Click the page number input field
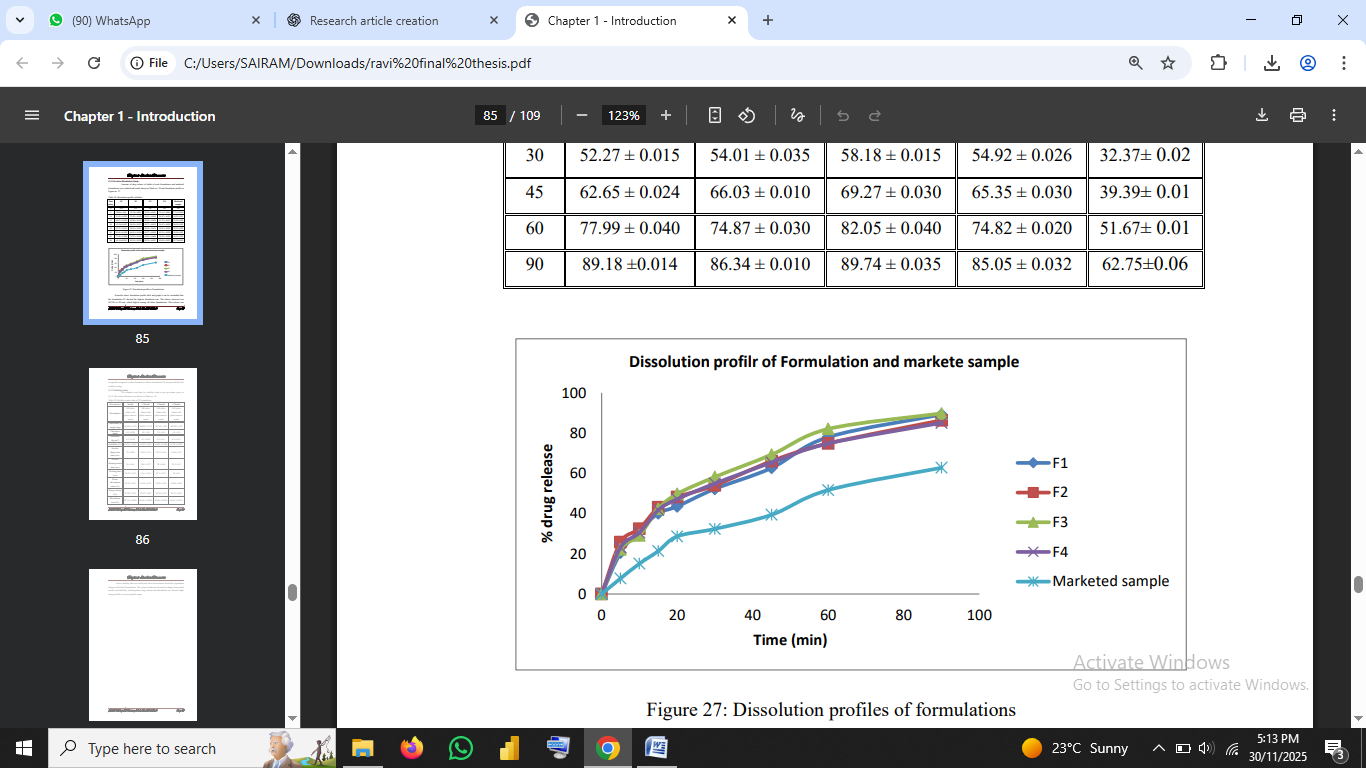 coord(490,115)
